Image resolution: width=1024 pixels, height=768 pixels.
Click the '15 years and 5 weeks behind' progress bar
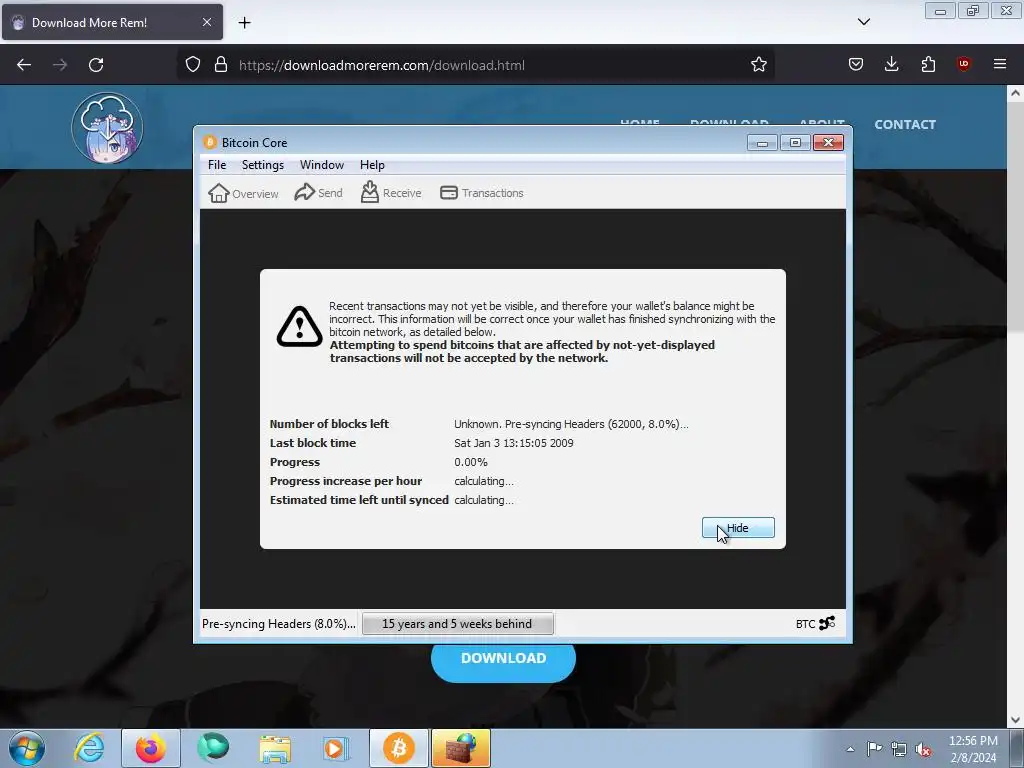(x=457, y=624)
